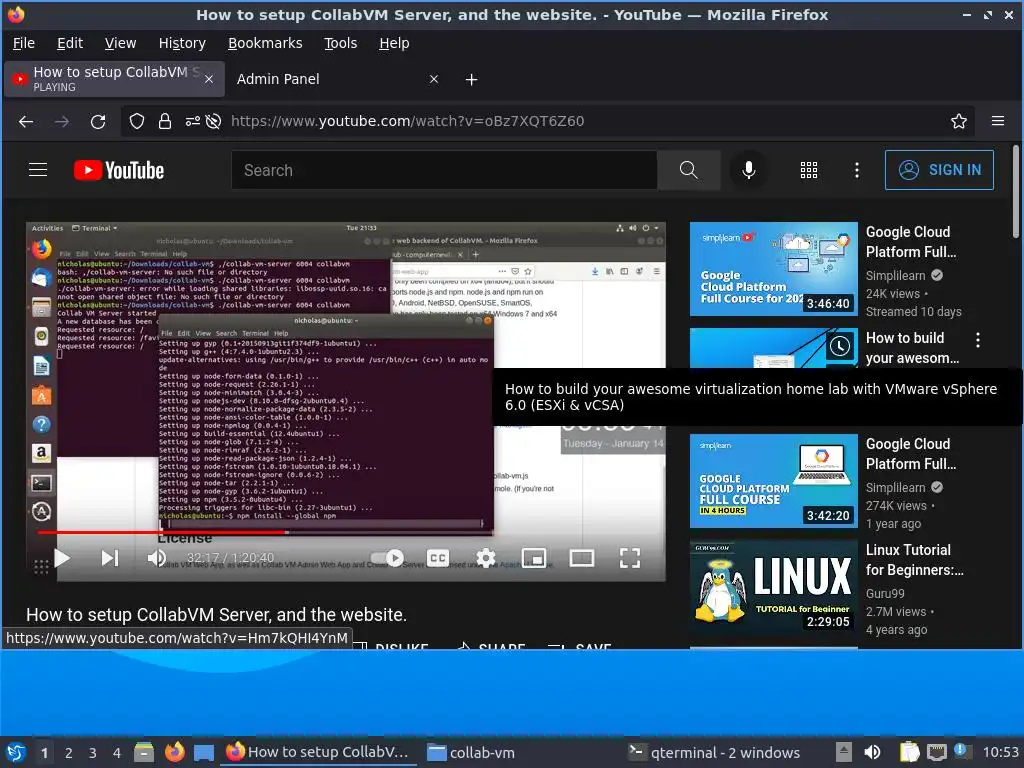Open the site permissions icon in the URL bar
The height and width of the screenshot is (768, 1024).
tap(193, 121)
